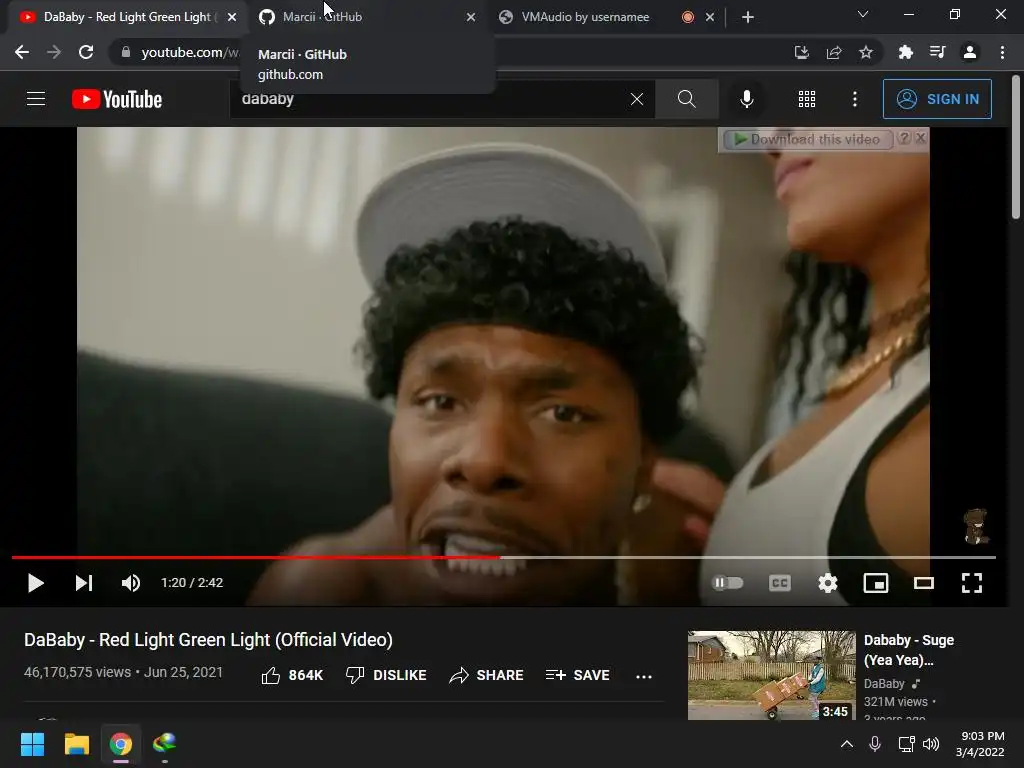This screenshot has height=768, width=1024.
Task: Close the Marcii GitHub tab
Action: click(x=471, y=17)
